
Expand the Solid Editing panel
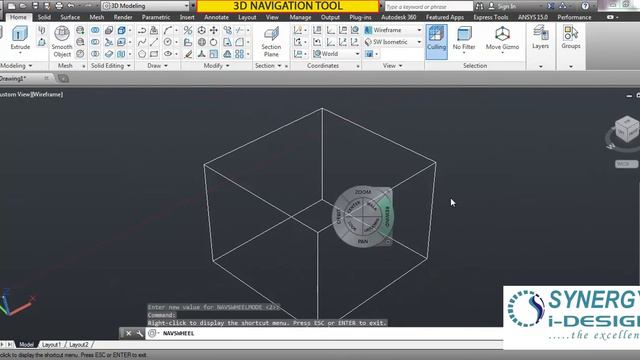(x=110, y=66)
